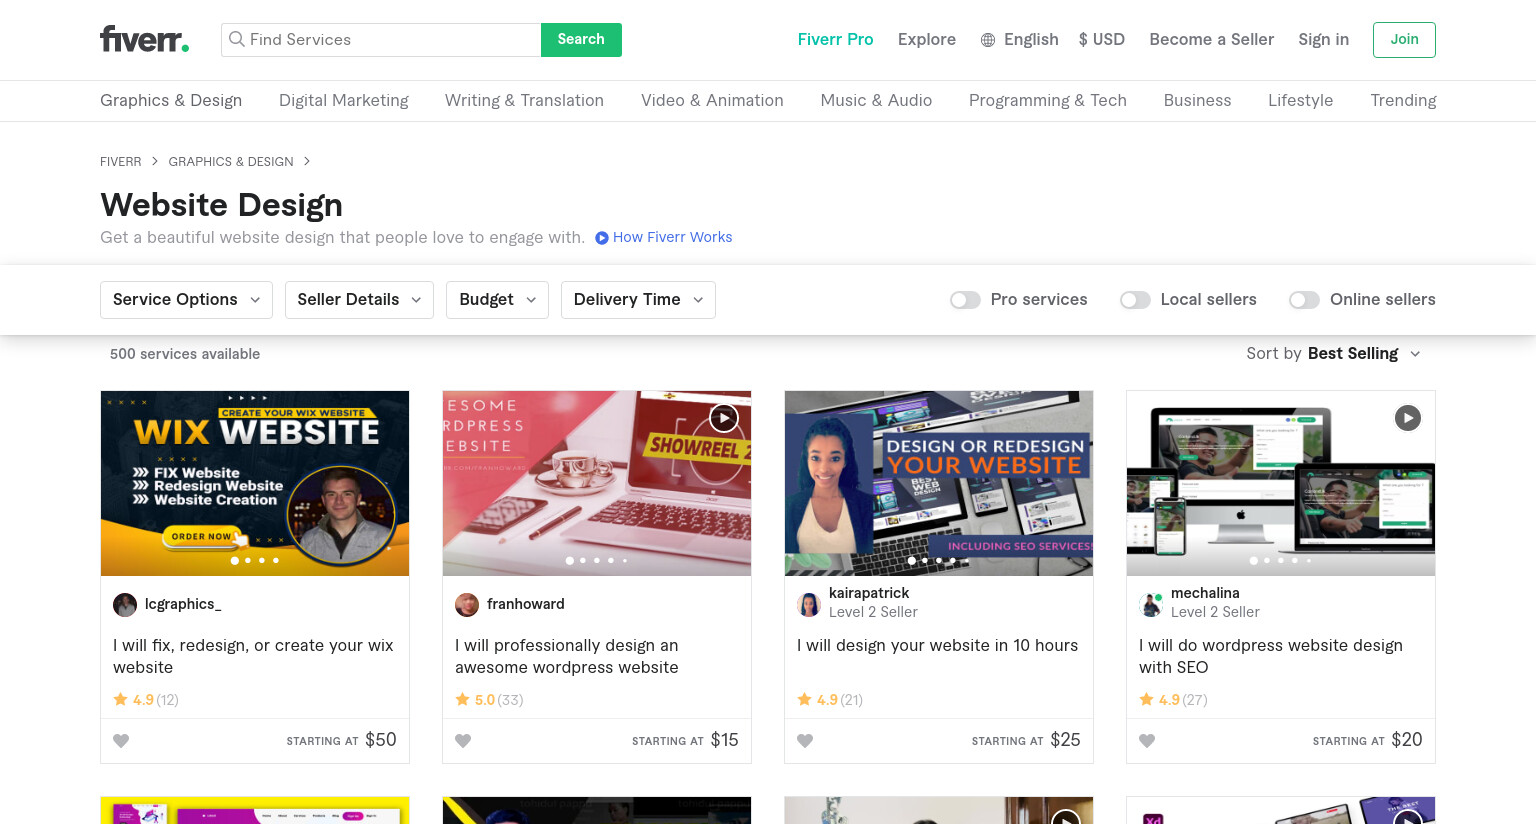
Task: Open Business category menu
Action: [1197, 101]
